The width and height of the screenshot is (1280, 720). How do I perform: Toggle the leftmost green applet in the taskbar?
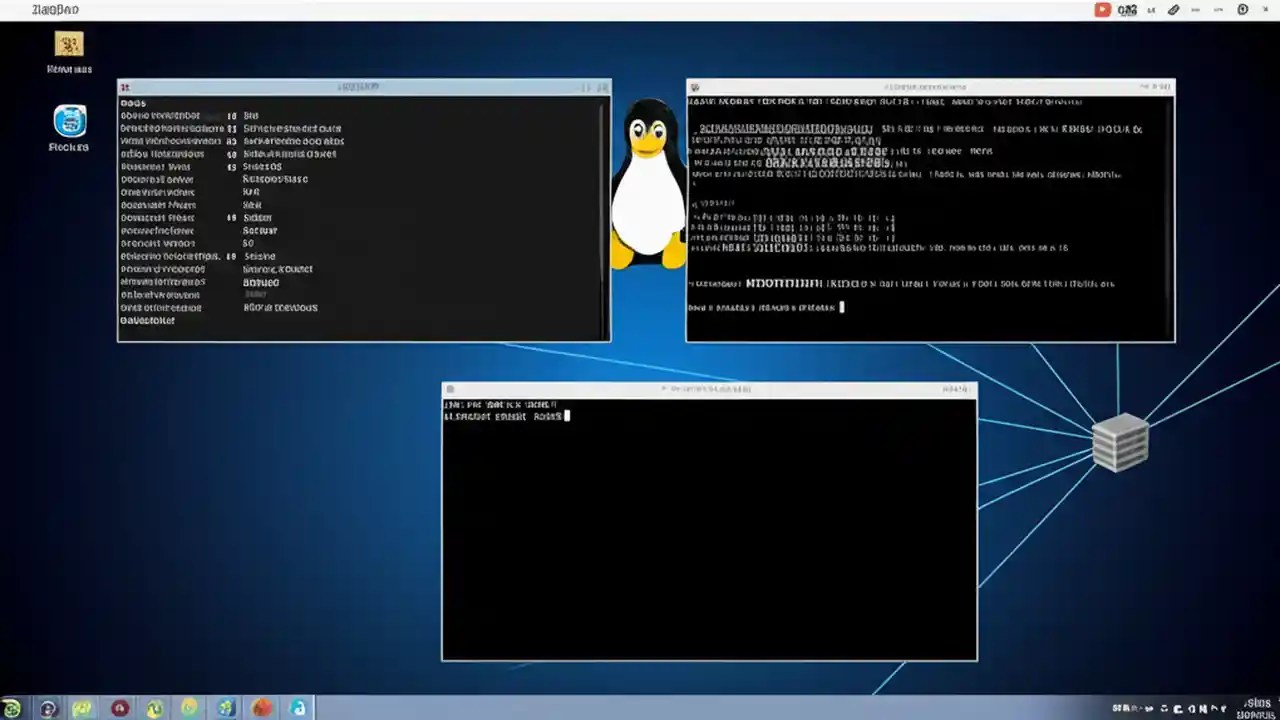click(x=14, y=708)
